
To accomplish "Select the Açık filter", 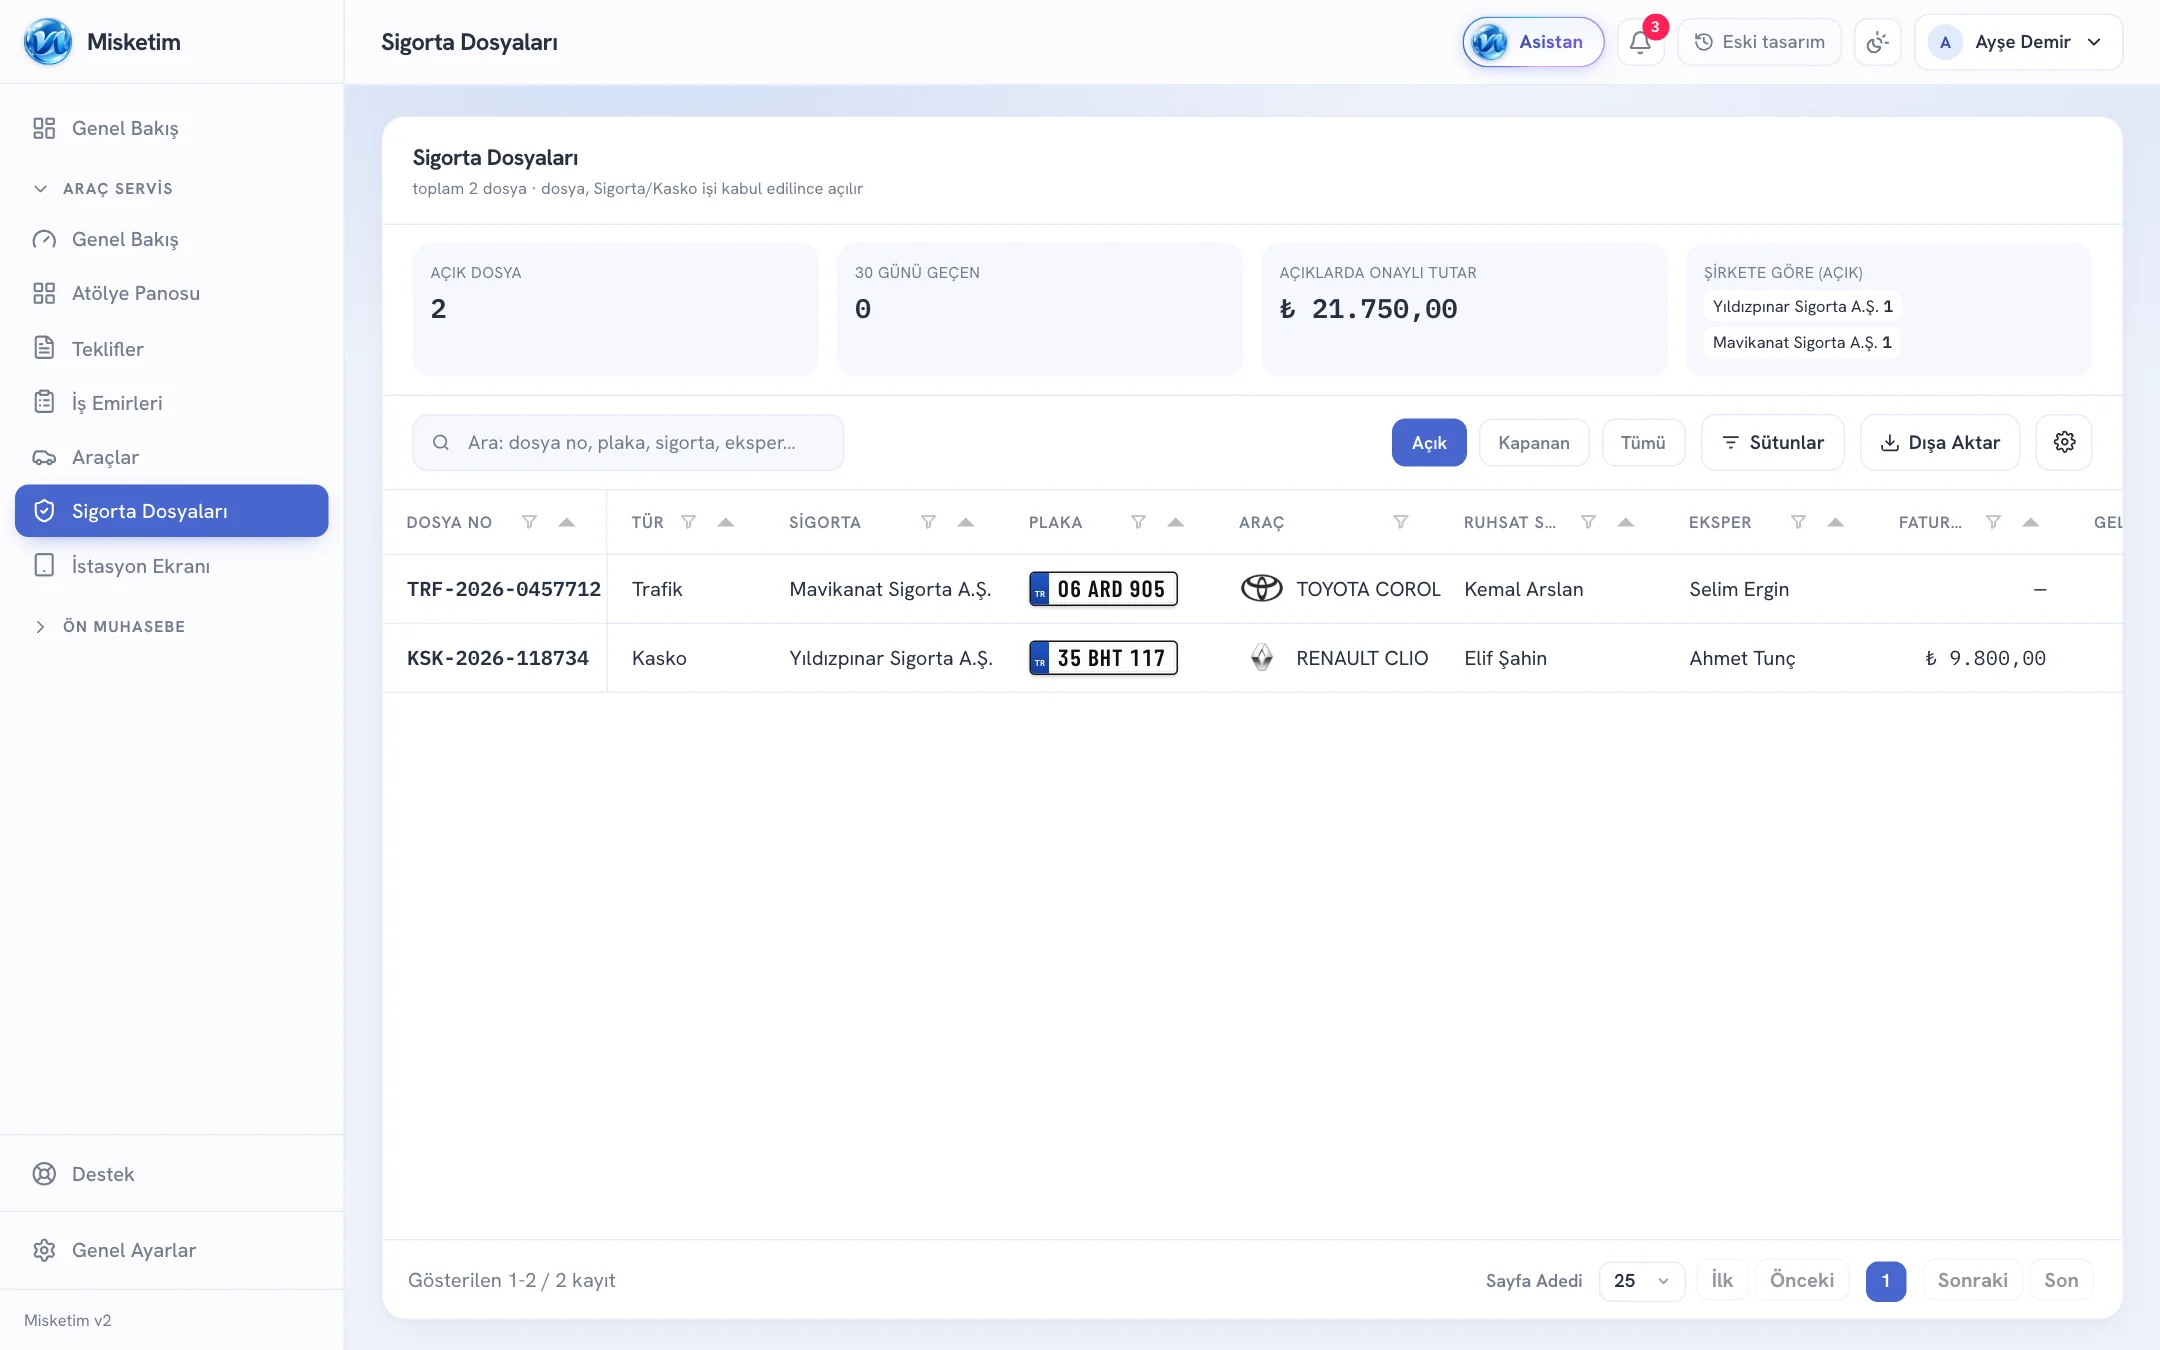I will (1429, 442).
